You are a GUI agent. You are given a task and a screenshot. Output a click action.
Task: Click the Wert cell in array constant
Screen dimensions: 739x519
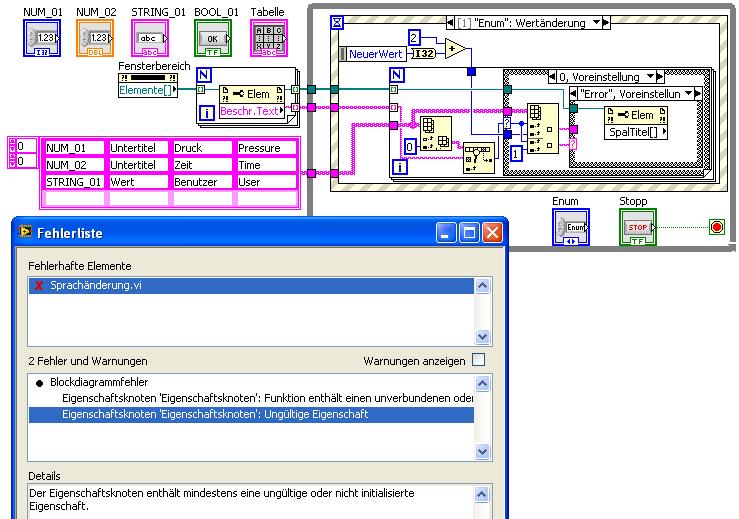pos(138,182)
